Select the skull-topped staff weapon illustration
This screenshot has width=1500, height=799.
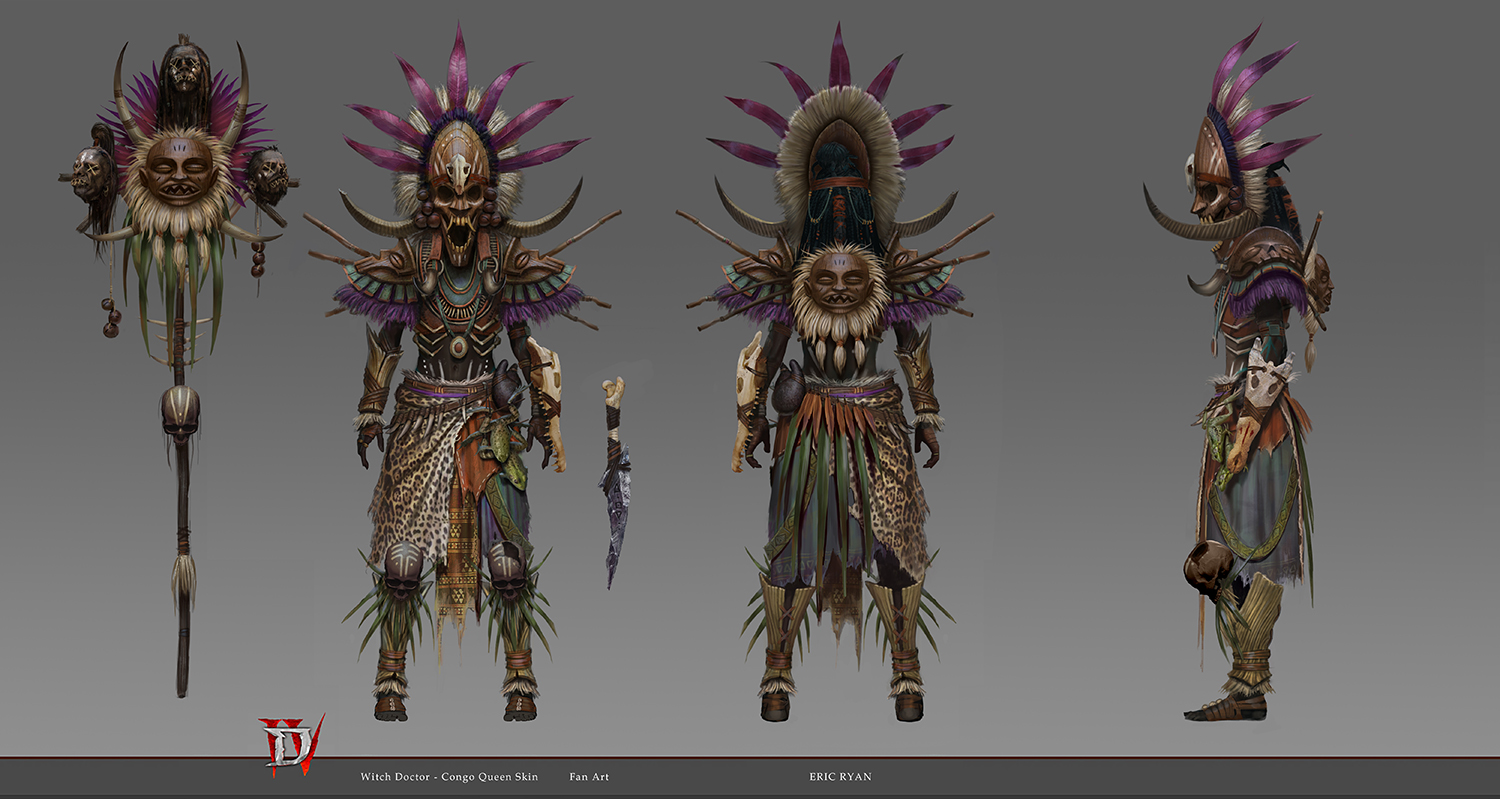tap(179, 365)
